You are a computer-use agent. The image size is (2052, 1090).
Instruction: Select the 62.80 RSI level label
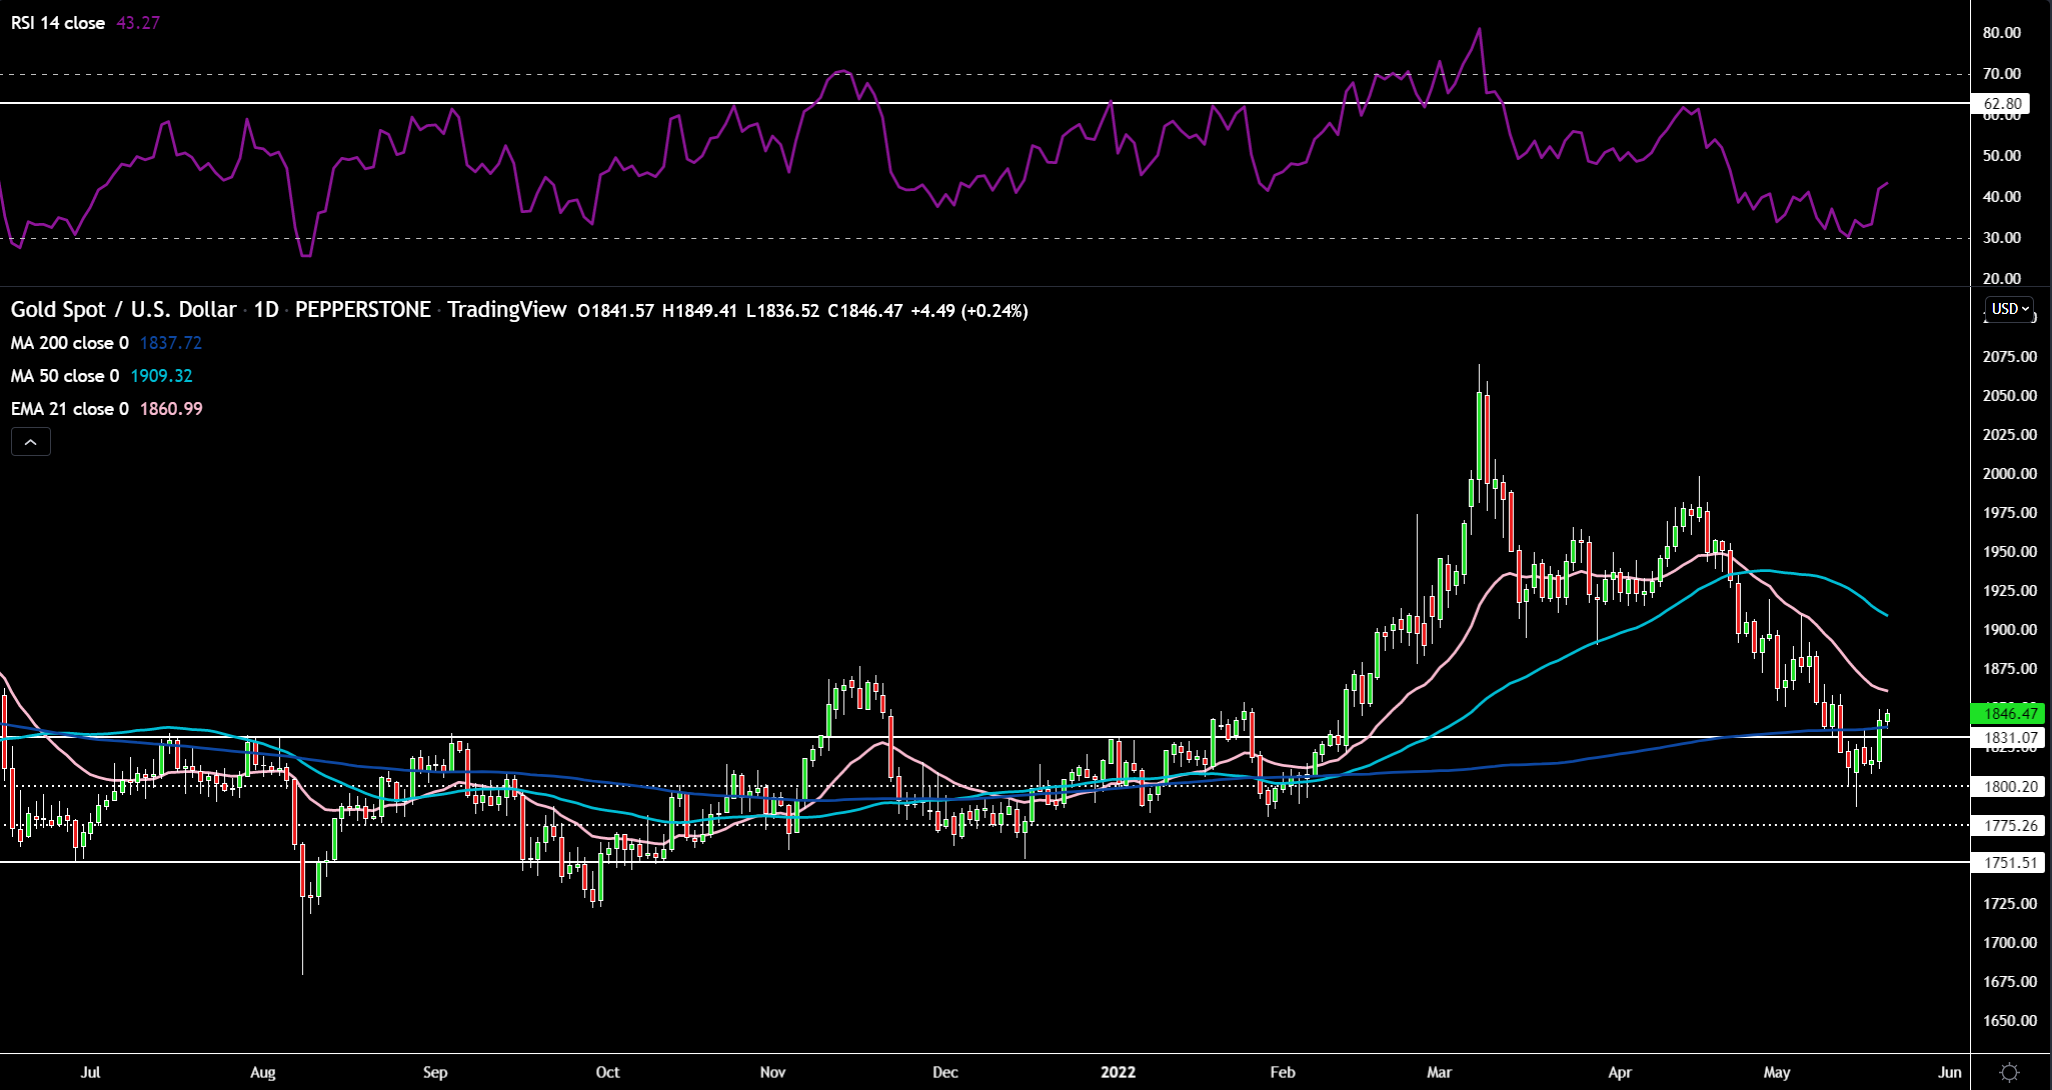coord(2000,104)
